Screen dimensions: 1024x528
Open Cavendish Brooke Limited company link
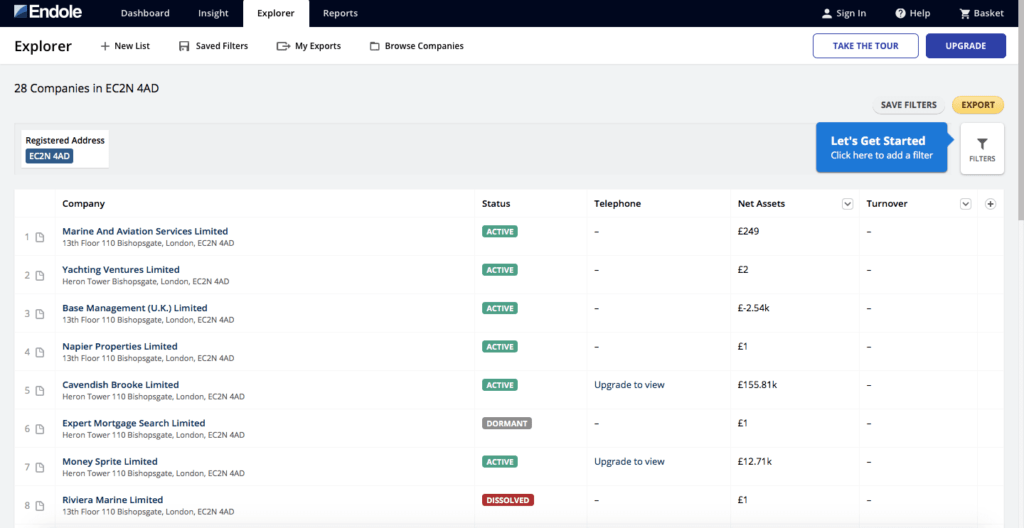coord(120,385)
